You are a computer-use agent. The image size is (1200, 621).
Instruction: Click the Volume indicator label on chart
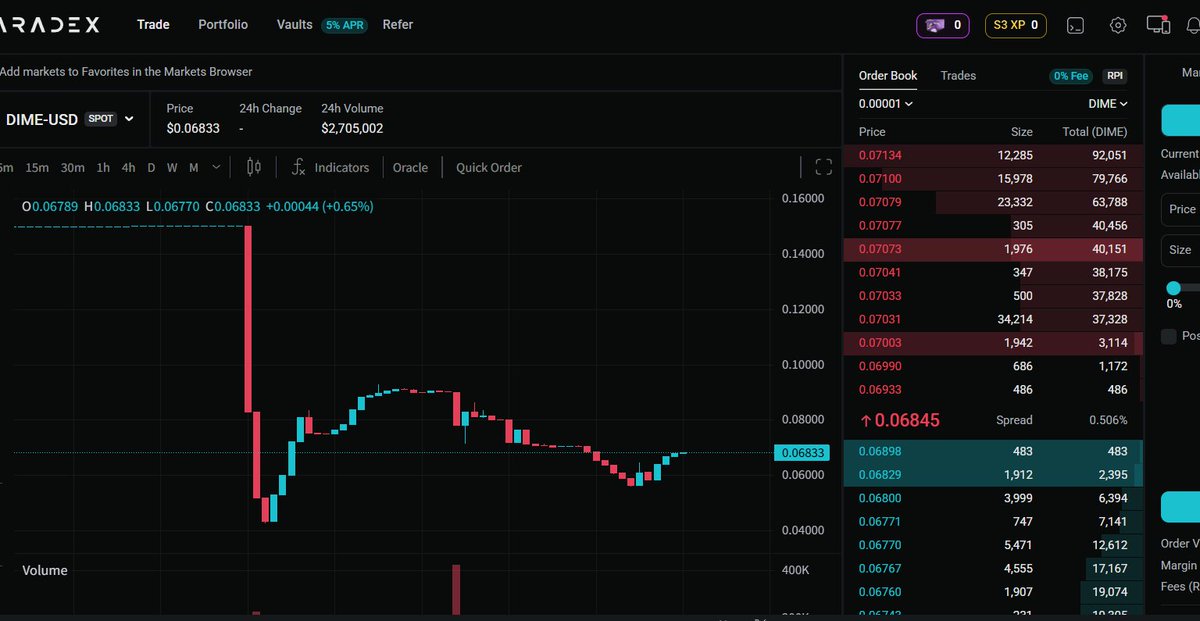coord(45,571)
